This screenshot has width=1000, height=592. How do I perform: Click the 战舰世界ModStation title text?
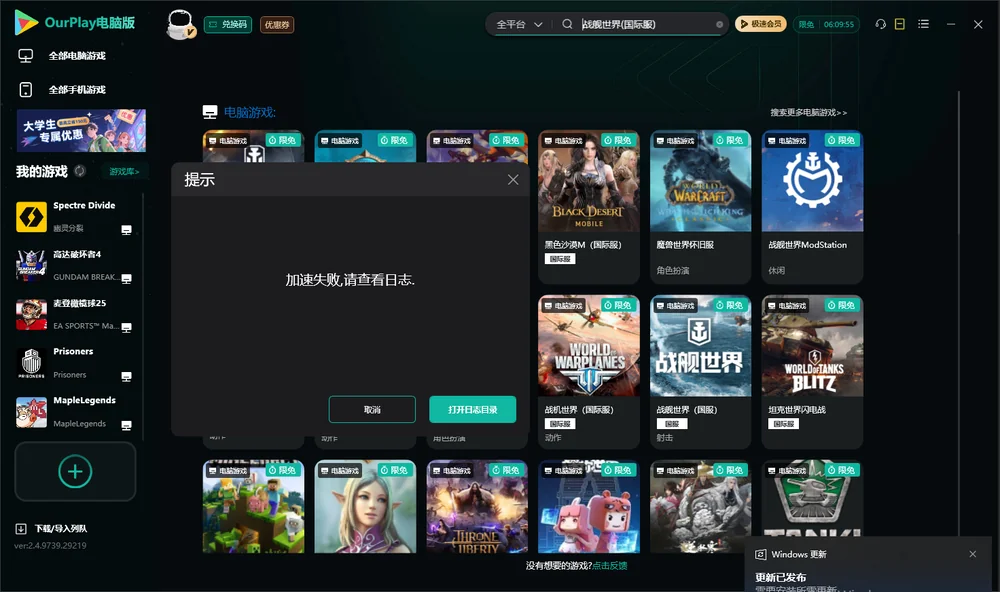point(807,245)
